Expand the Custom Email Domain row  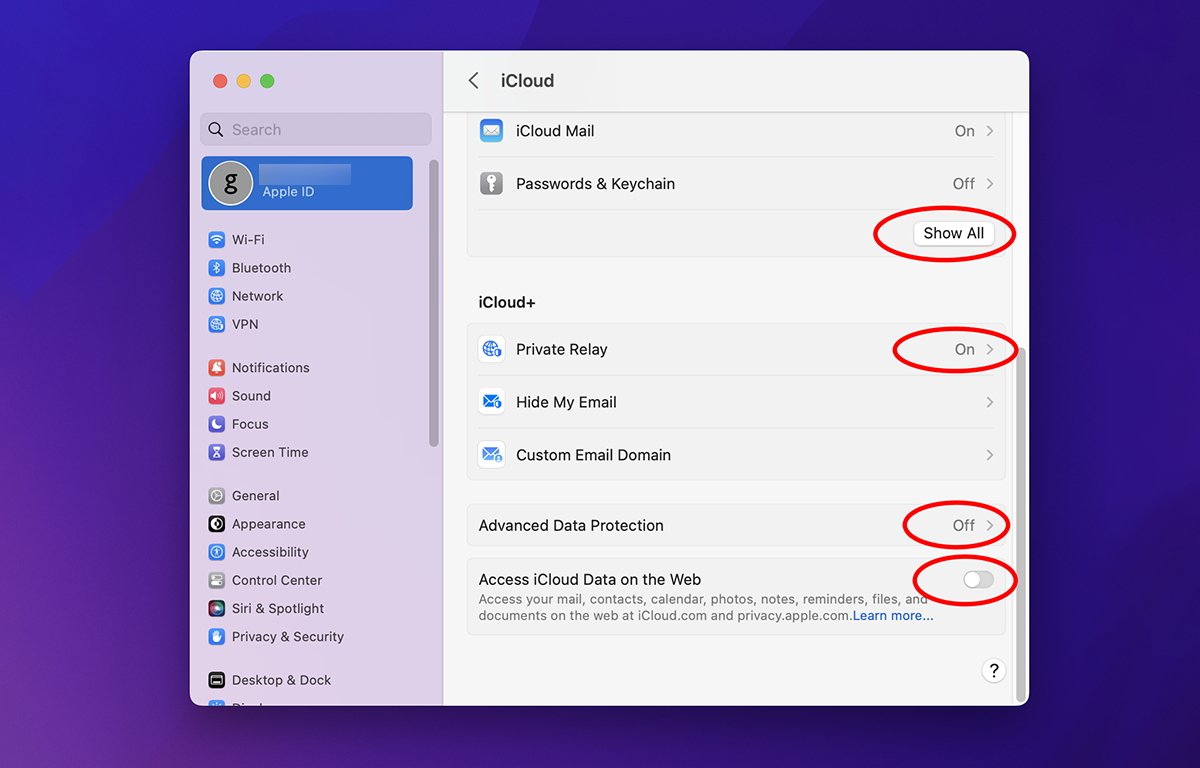point(737,454)
